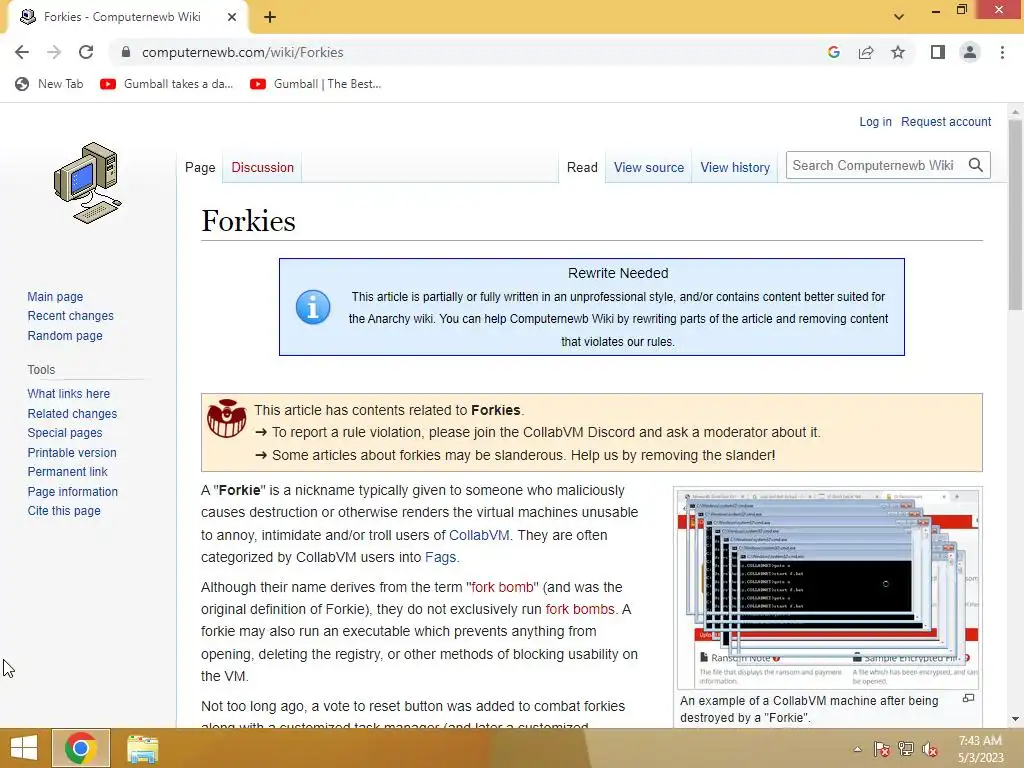Screen dimensions: 1024x768
Task: Open the browser side panel
Action: coord(938,52)
